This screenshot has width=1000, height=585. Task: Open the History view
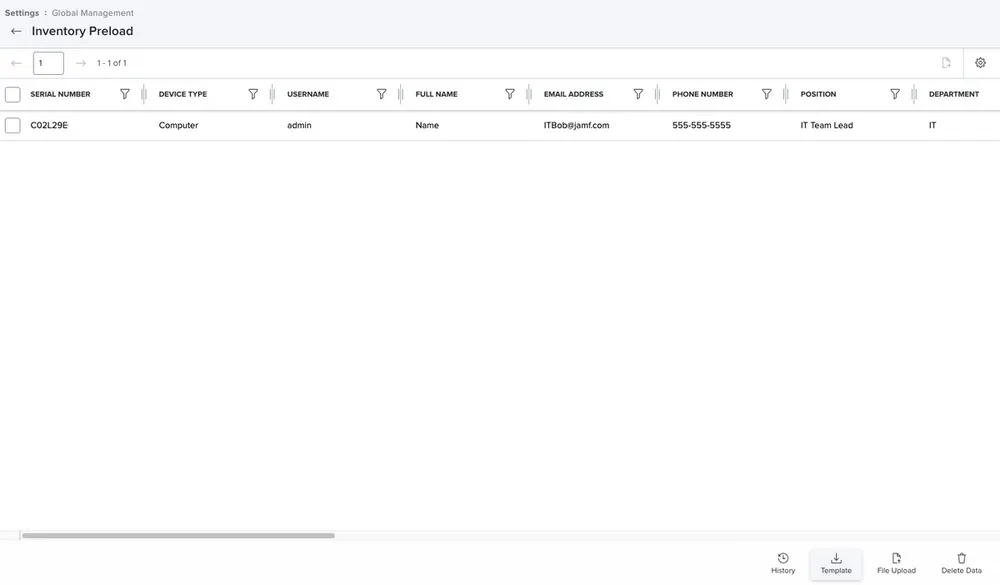click(x=782, y=562)
